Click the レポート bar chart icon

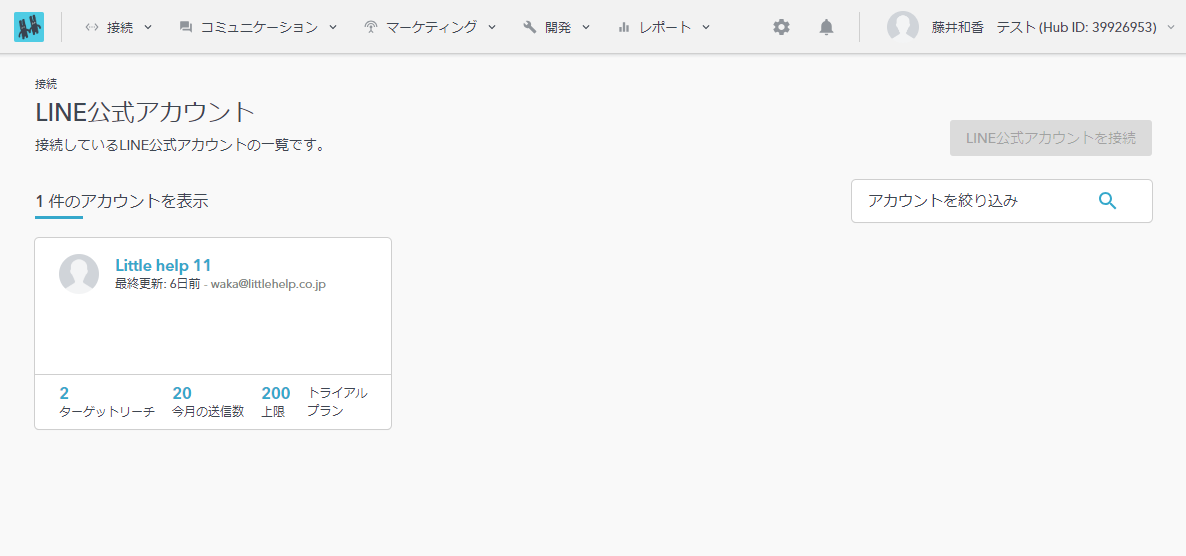(624, 27)
